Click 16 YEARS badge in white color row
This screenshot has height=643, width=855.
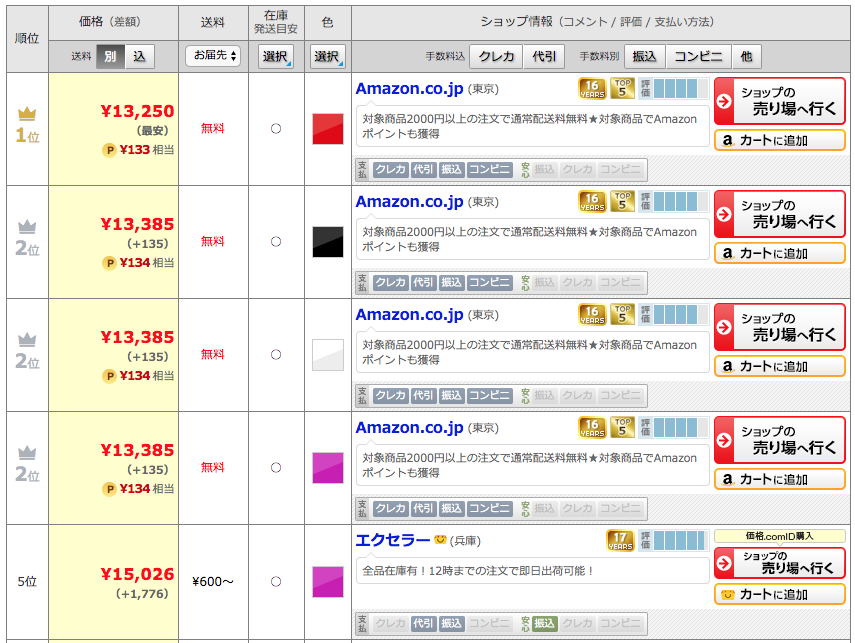(592, 314)
